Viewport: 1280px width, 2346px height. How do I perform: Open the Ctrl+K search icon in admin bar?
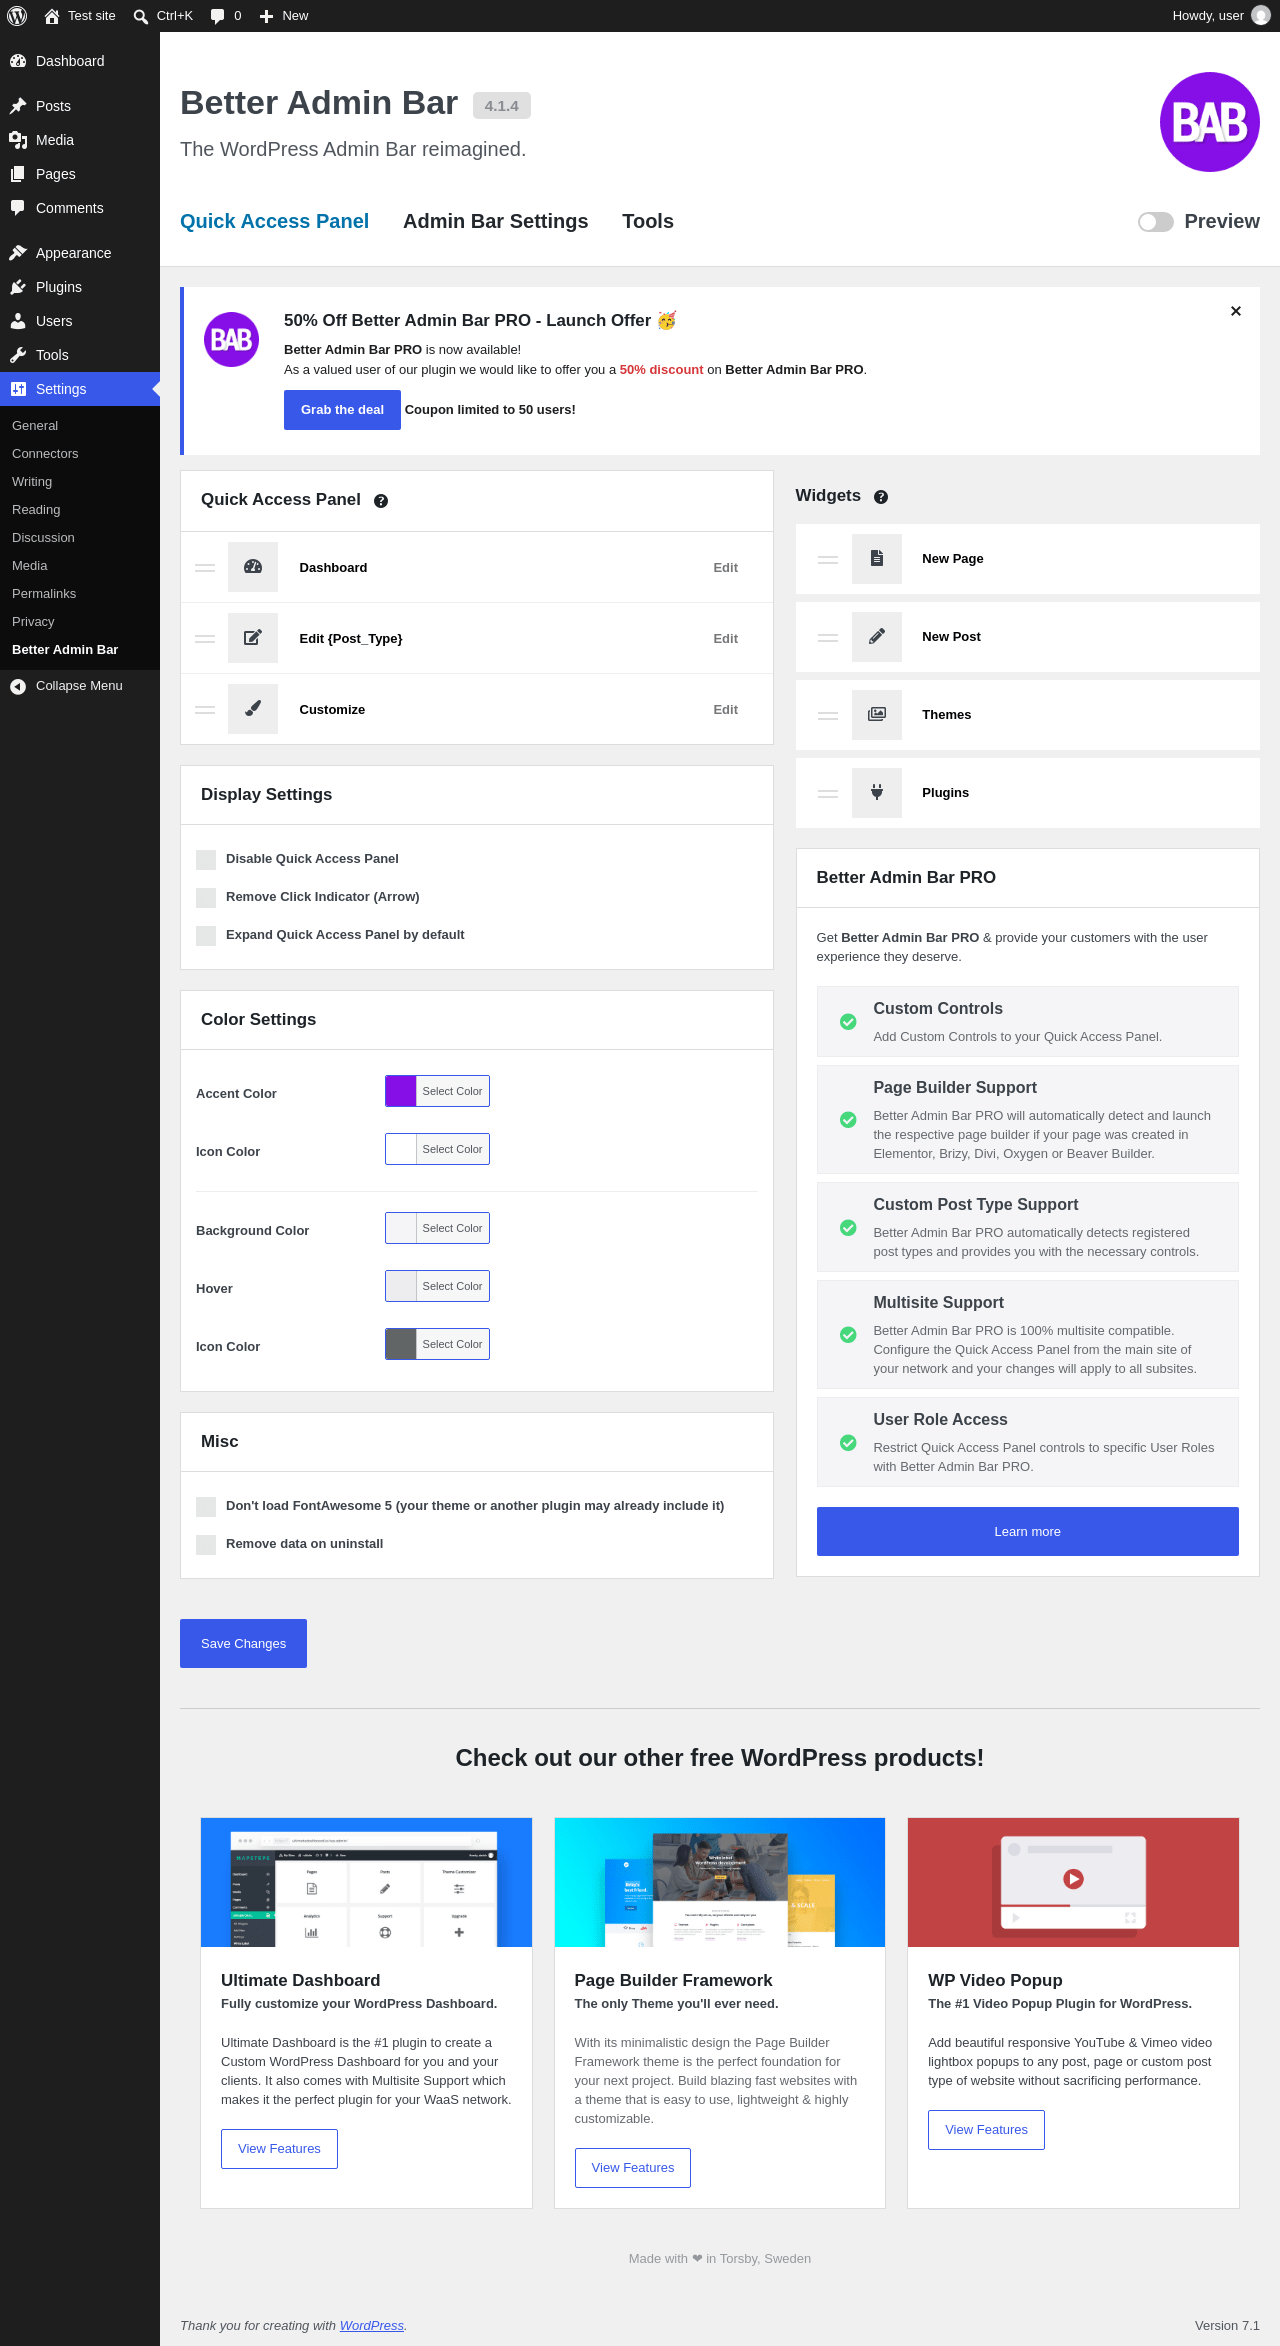141,16
